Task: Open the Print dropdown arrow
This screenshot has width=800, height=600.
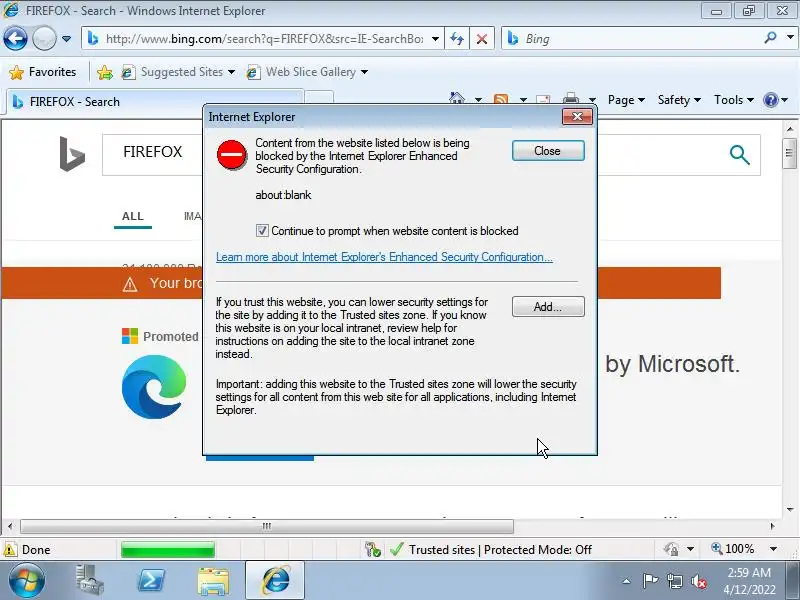Action: 592,100
